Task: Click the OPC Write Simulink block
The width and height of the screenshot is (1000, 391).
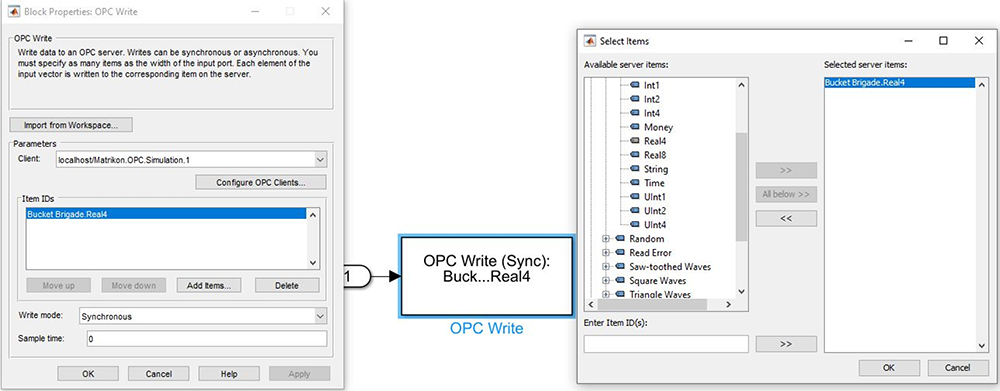Action: [486, 276]
